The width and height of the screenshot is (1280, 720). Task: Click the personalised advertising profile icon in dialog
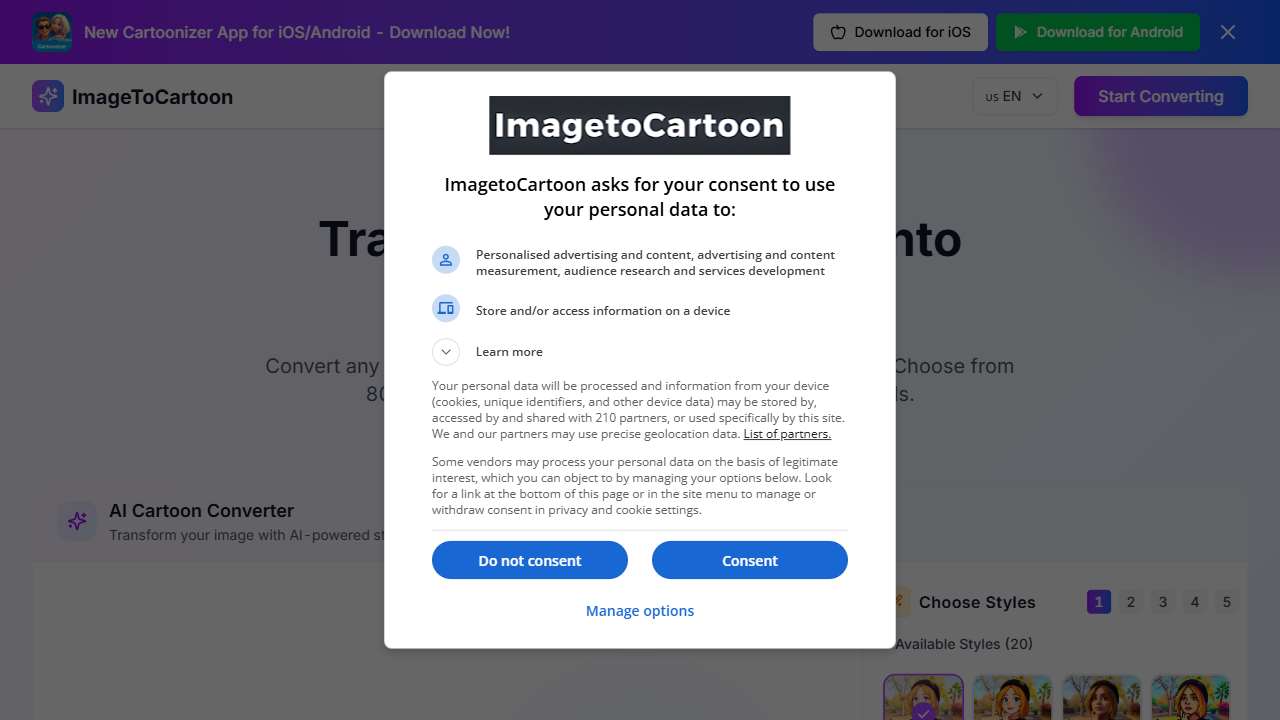tap(446, 259)
